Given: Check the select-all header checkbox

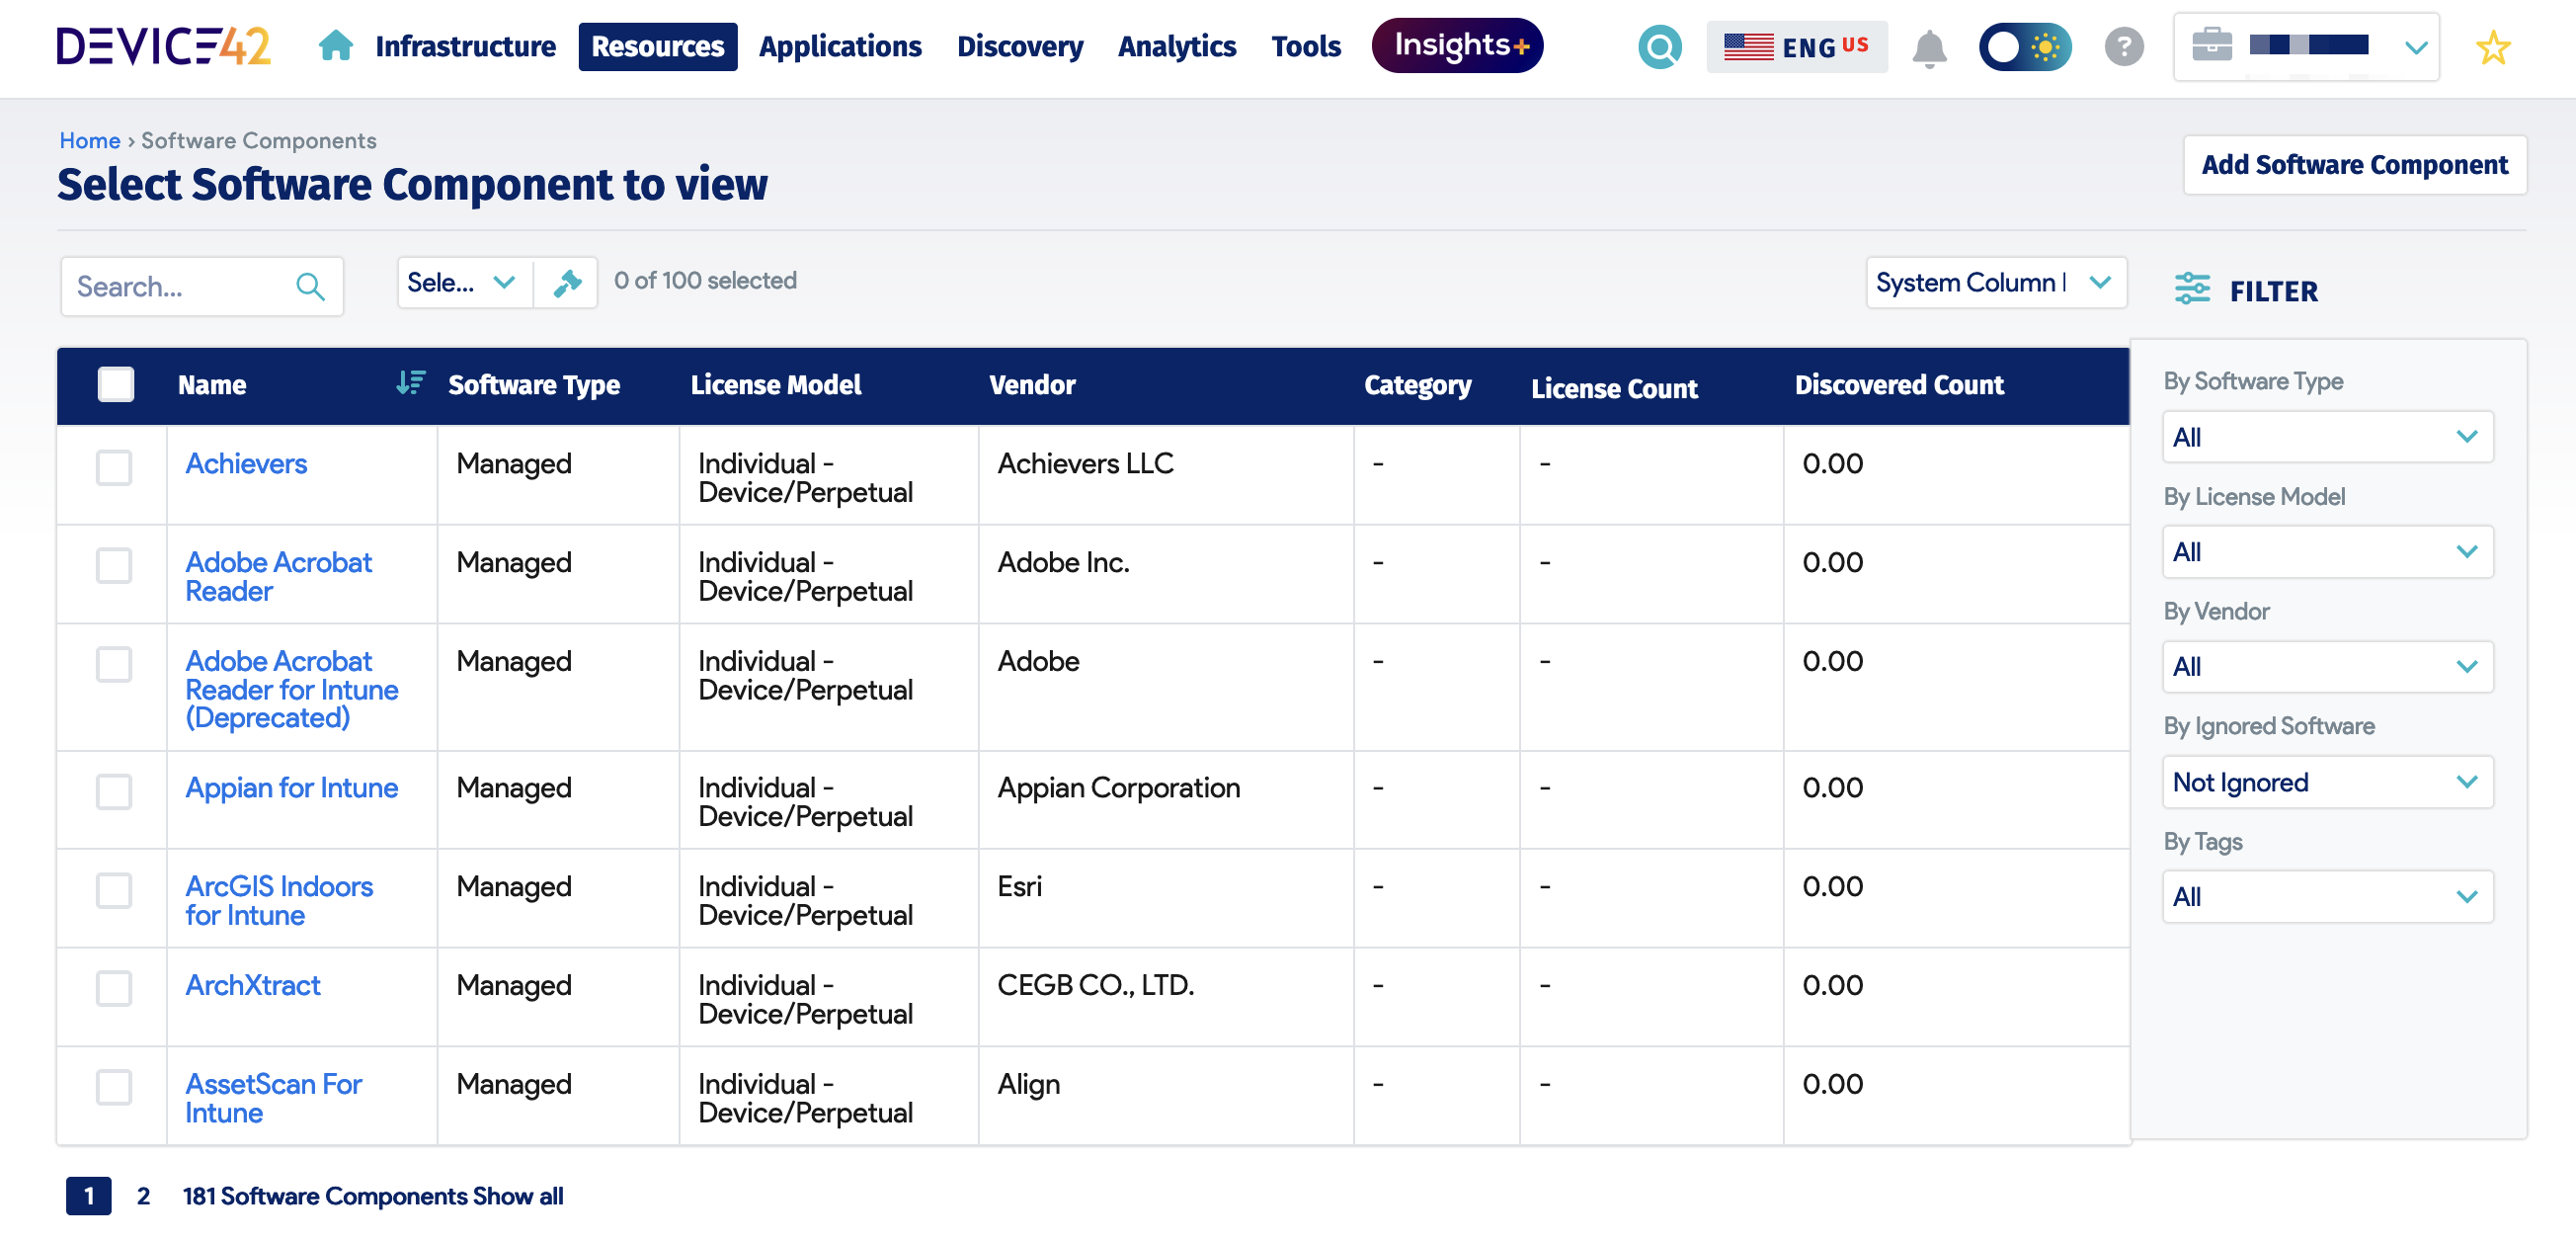Looking at the screenshot, I should click(116, 385).
